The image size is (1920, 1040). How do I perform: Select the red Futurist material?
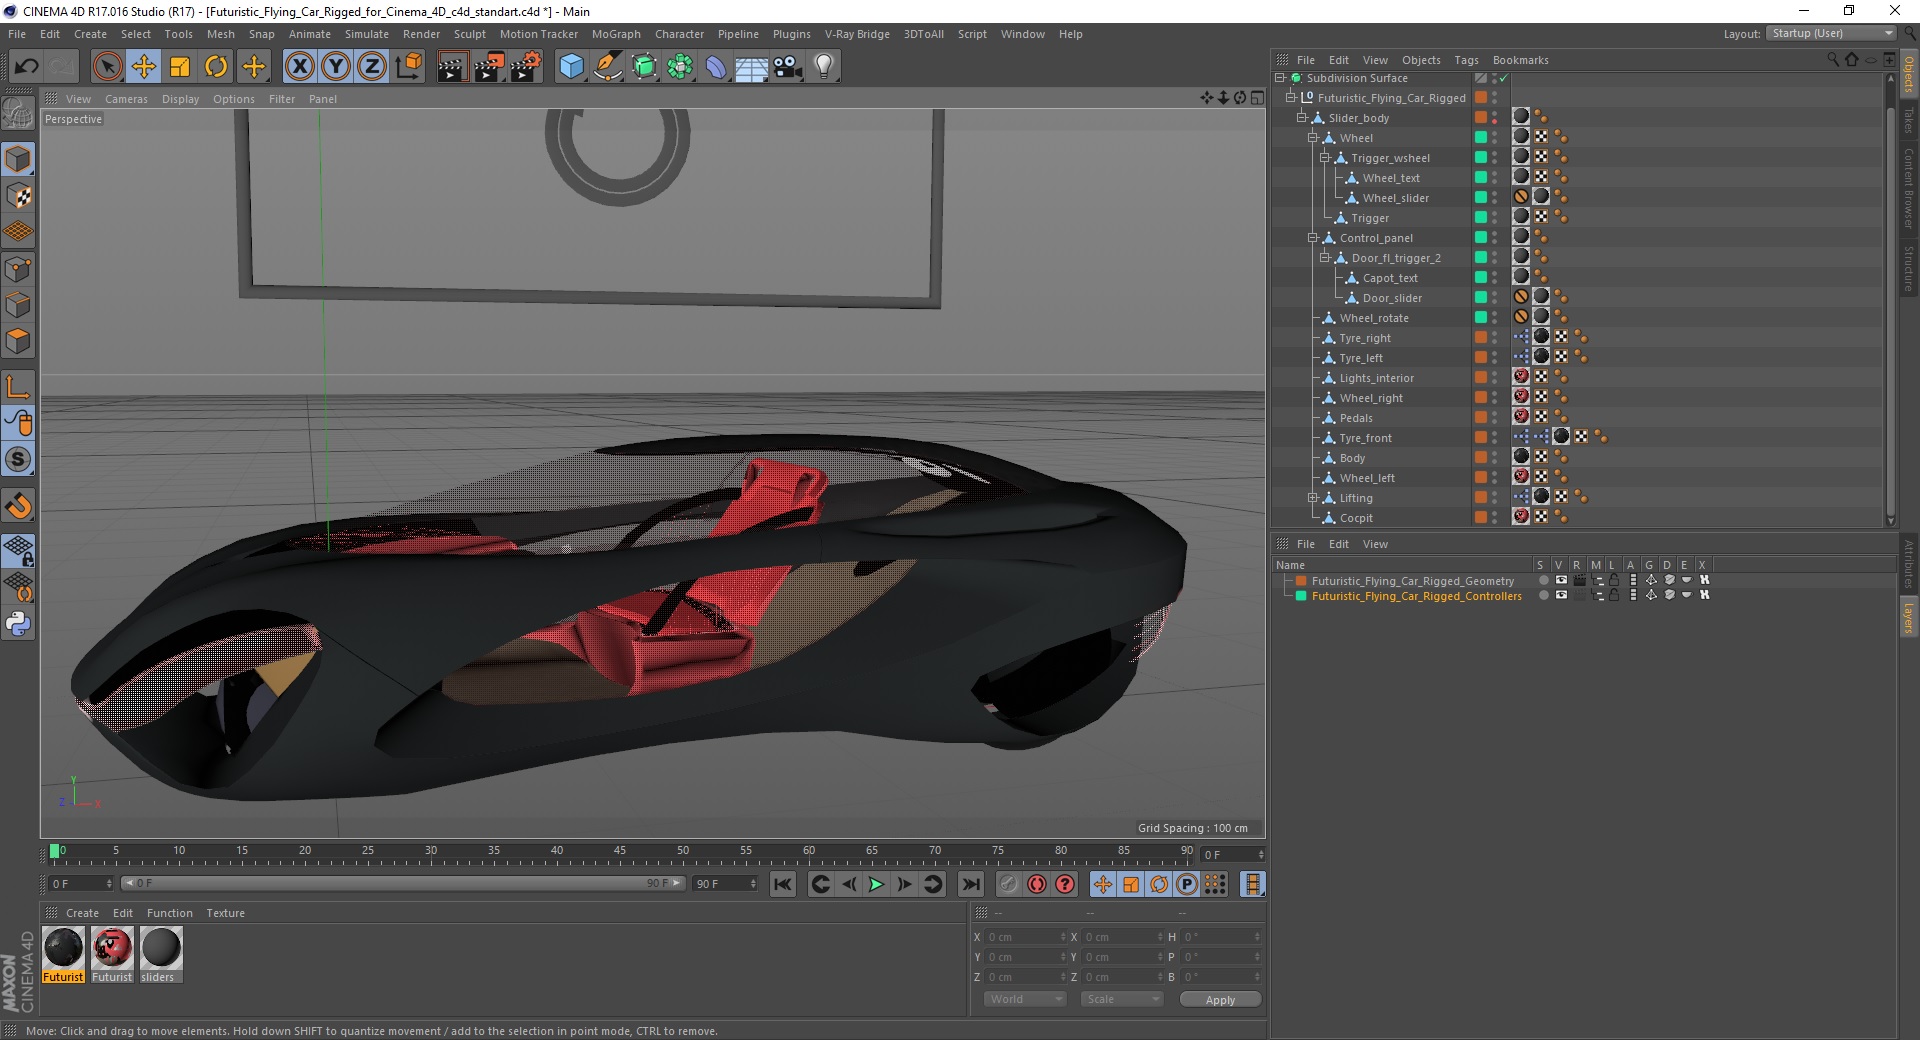coord(112,955)
